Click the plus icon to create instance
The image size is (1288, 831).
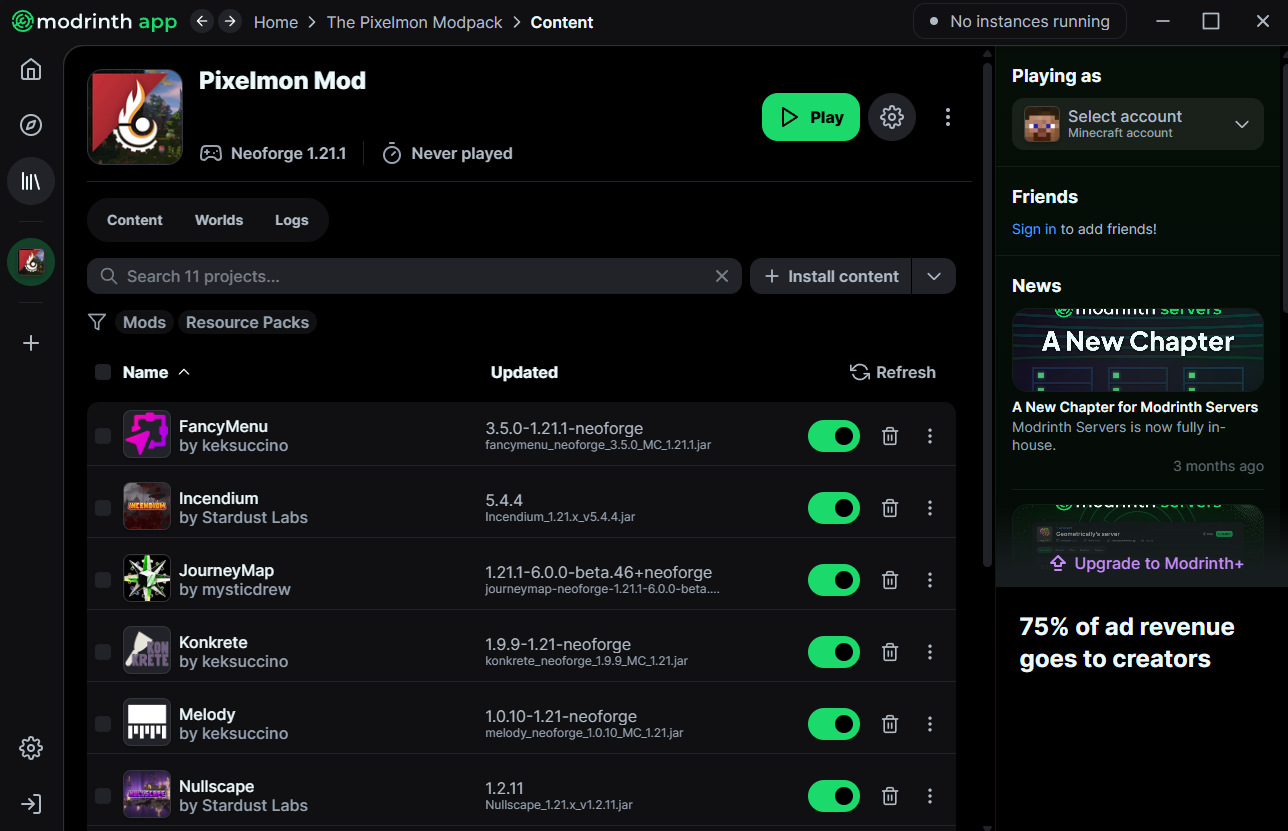click(x=31, y=343)
